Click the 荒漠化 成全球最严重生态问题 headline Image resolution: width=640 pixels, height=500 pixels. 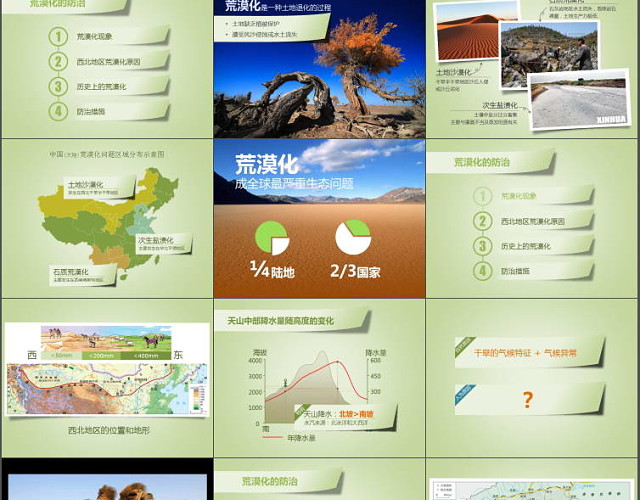tap(294, 172)
